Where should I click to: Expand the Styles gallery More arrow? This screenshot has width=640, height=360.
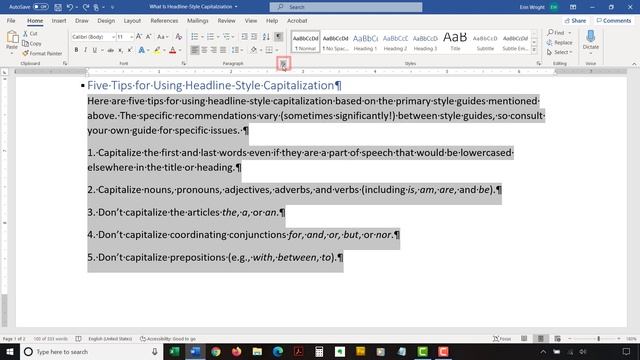pos(534,49)
